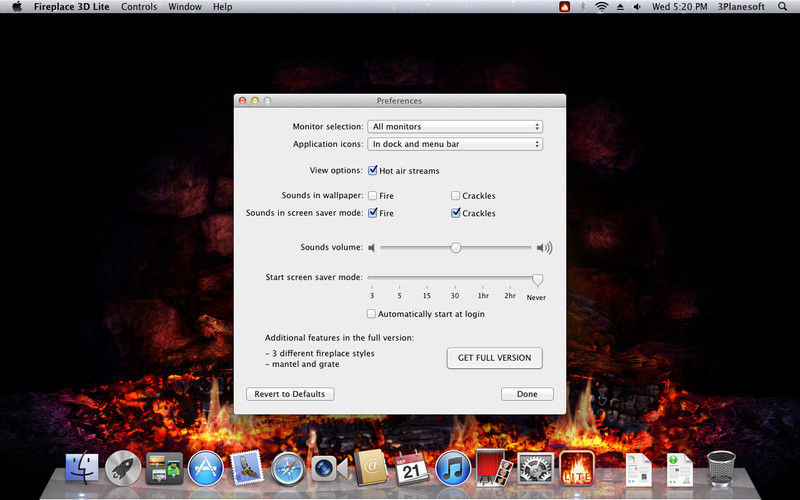Open the Help menu
Image resolution: width=800 pixels, height=500 pixels.
pyautogui.click(x=222, y=7)
